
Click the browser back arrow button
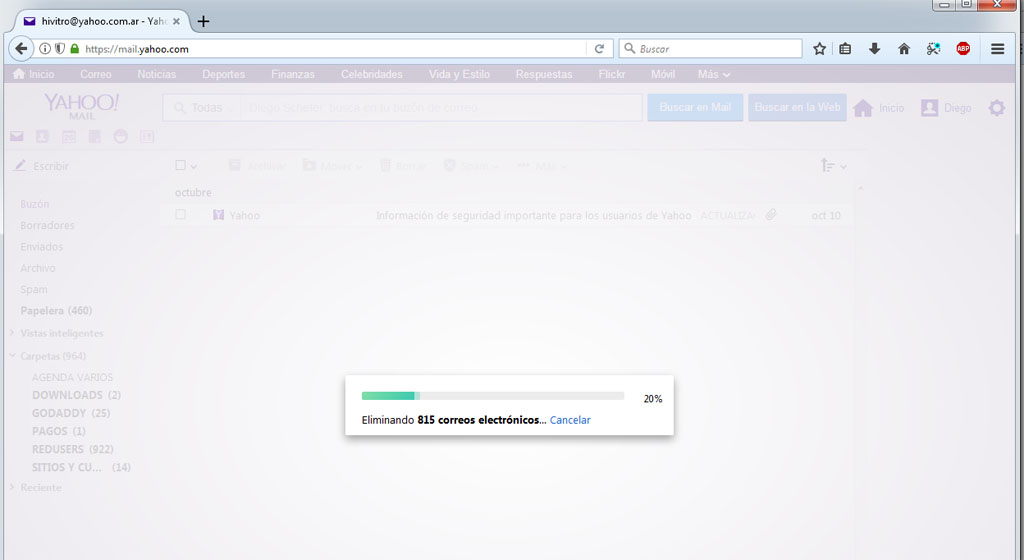coord(21,48)
